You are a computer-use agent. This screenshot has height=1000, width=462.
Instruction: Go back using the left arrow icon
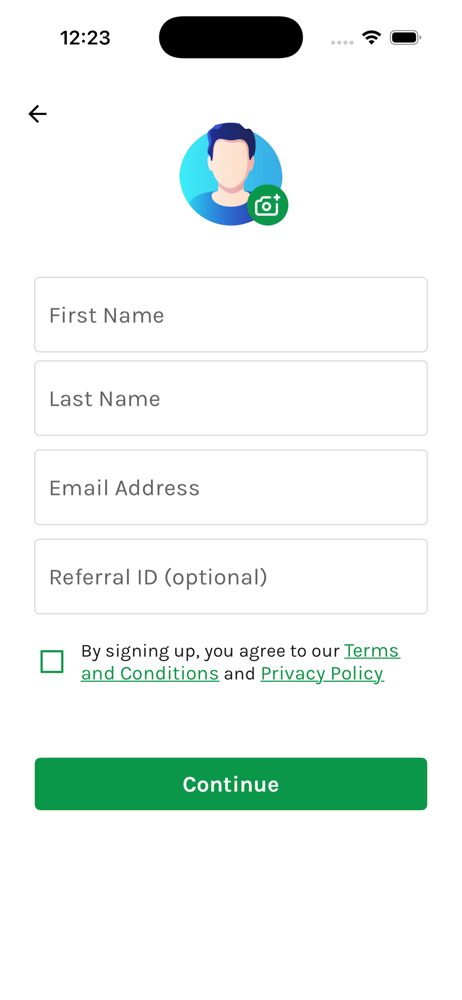click(x=38, y=114)
